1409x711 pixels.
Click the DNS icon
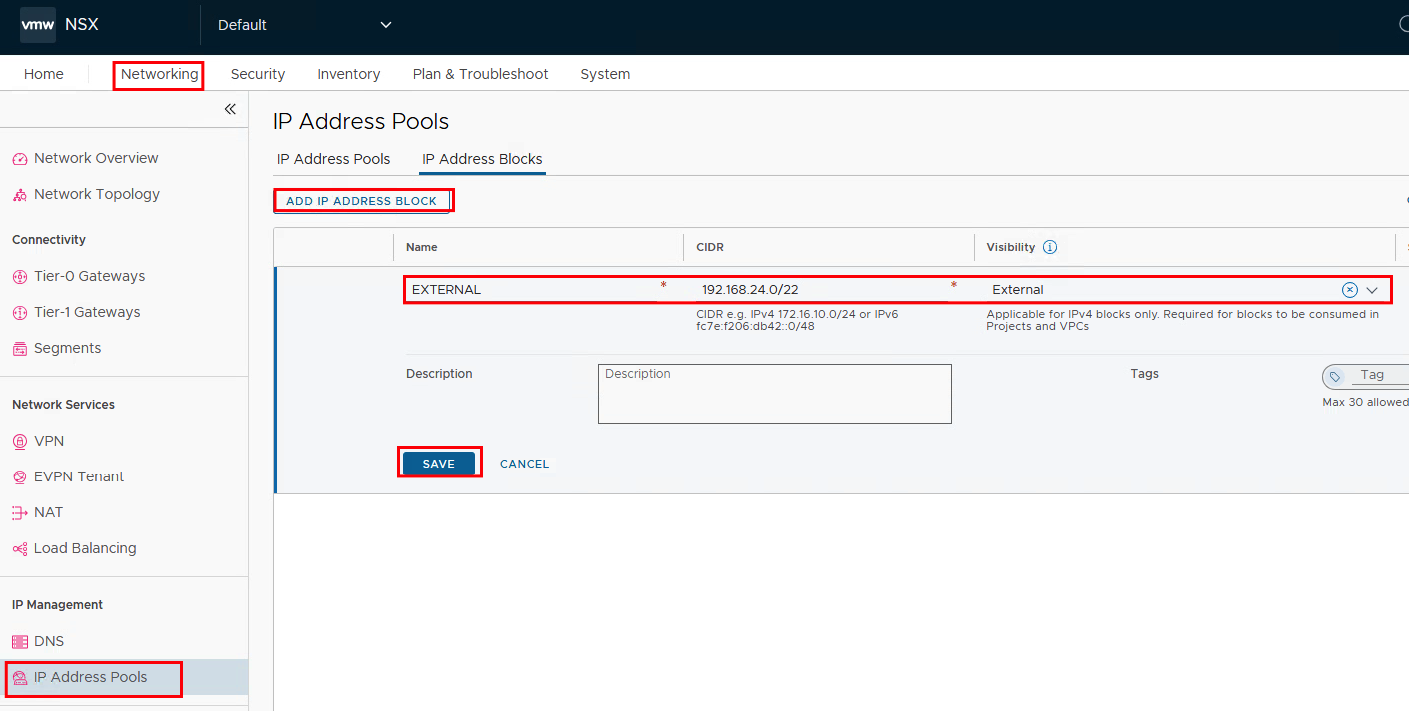point(20,642)
